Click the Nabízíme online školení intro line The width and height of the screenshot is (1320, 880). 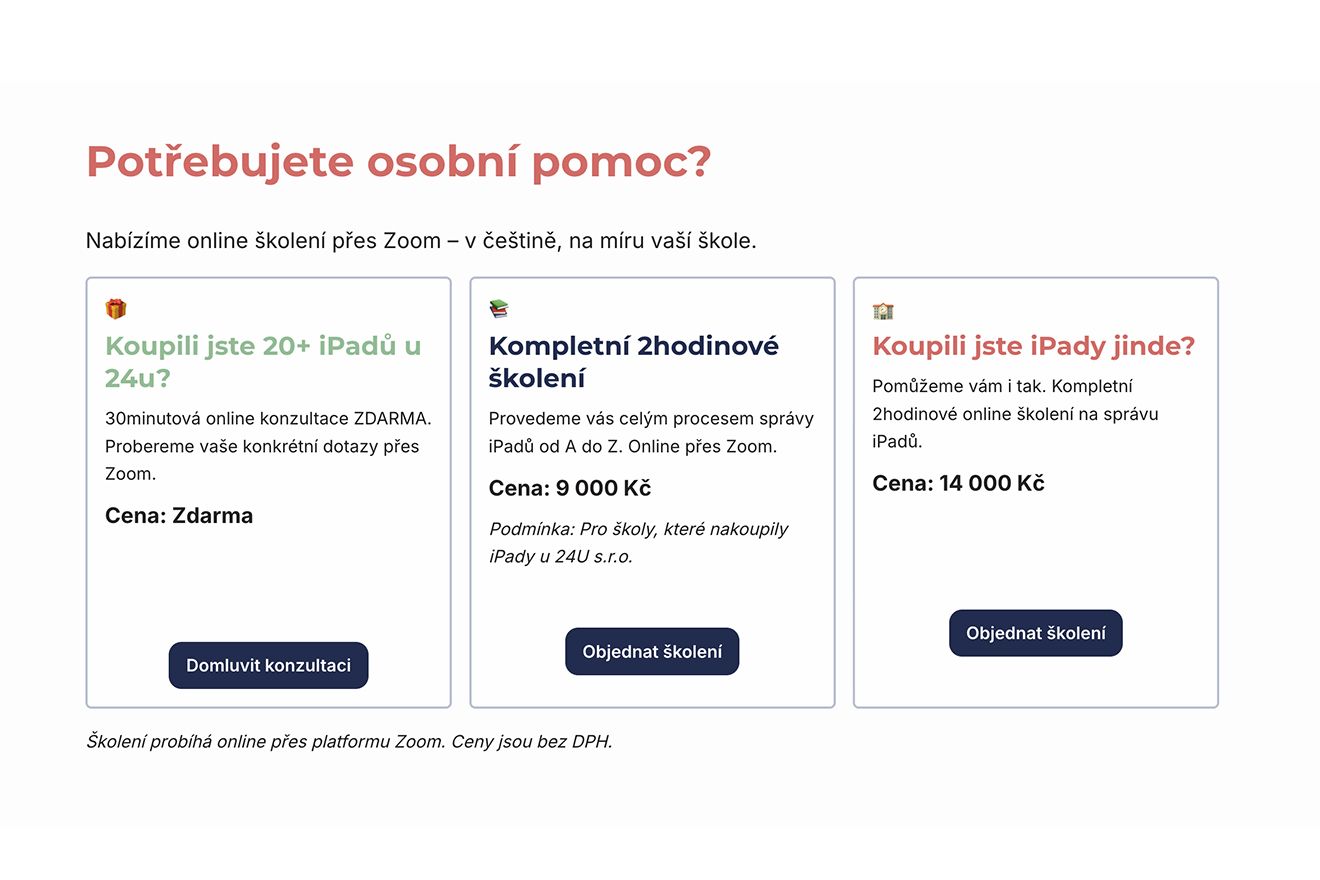tap(421, 240)
